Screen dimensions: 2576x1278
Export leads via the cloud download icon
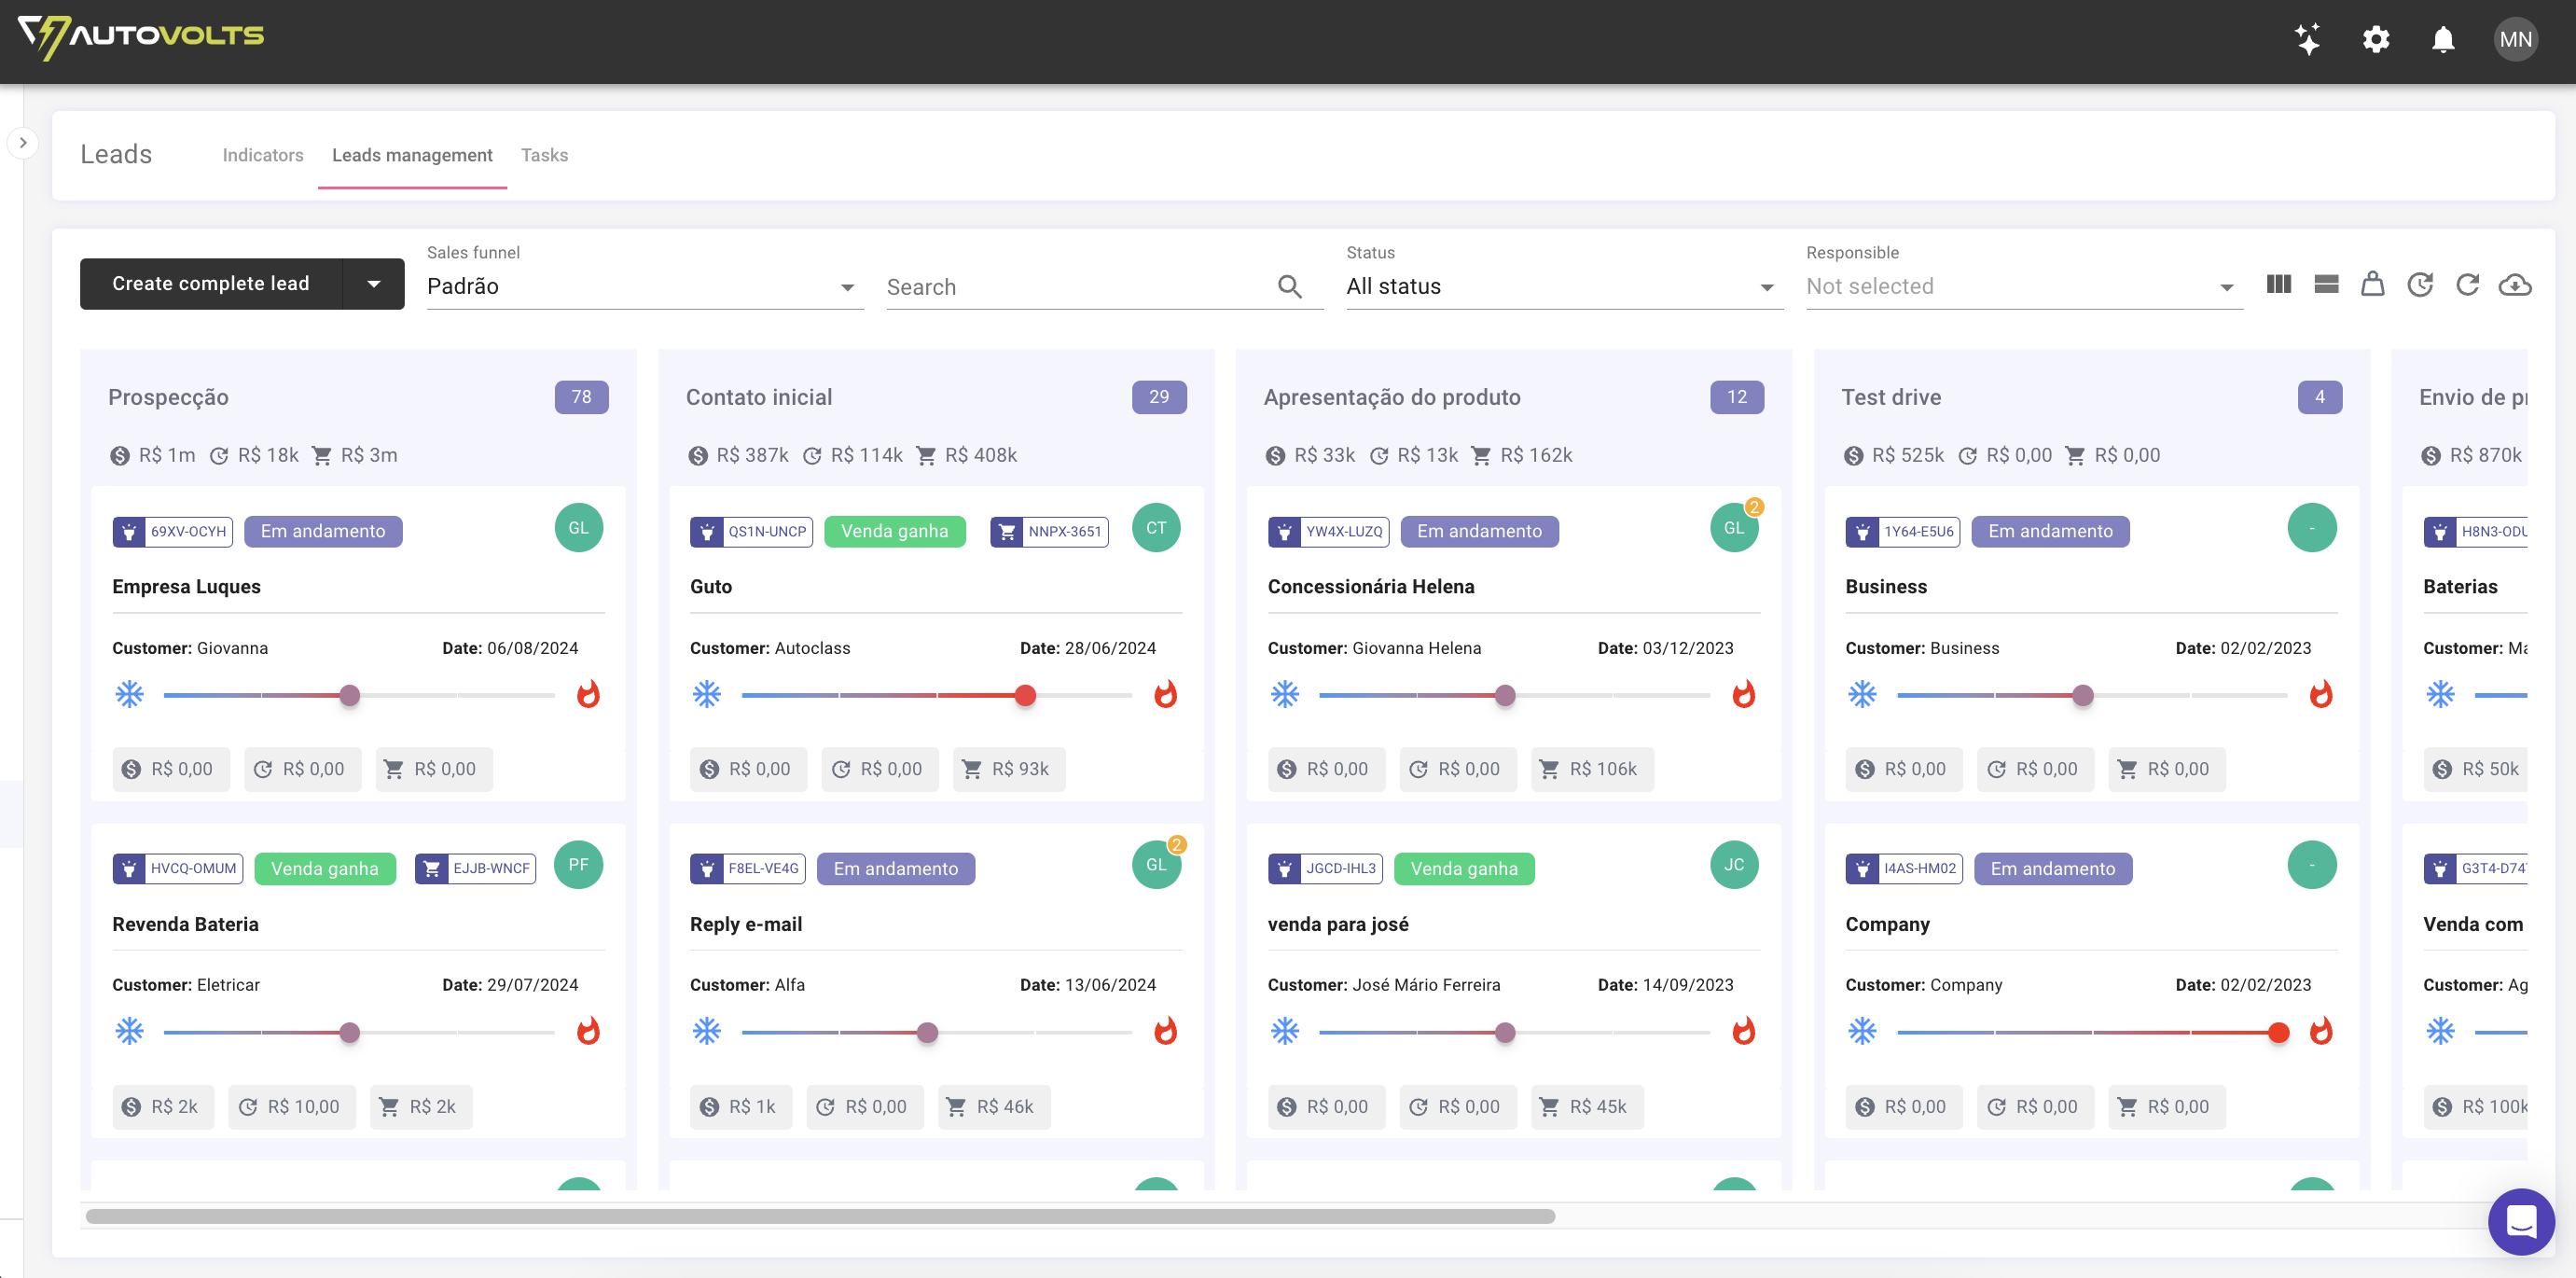(2516, 284)
